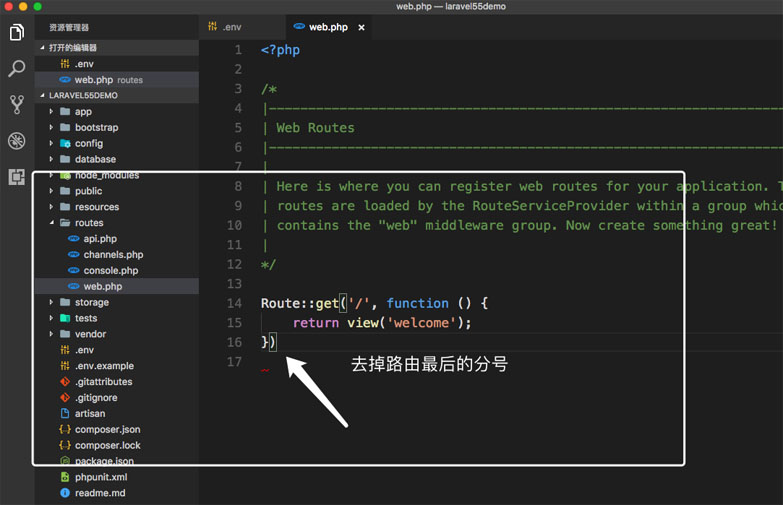Select web.php in routes folder
Viewport: 783px width, 505px height.
tap(117, 286)
